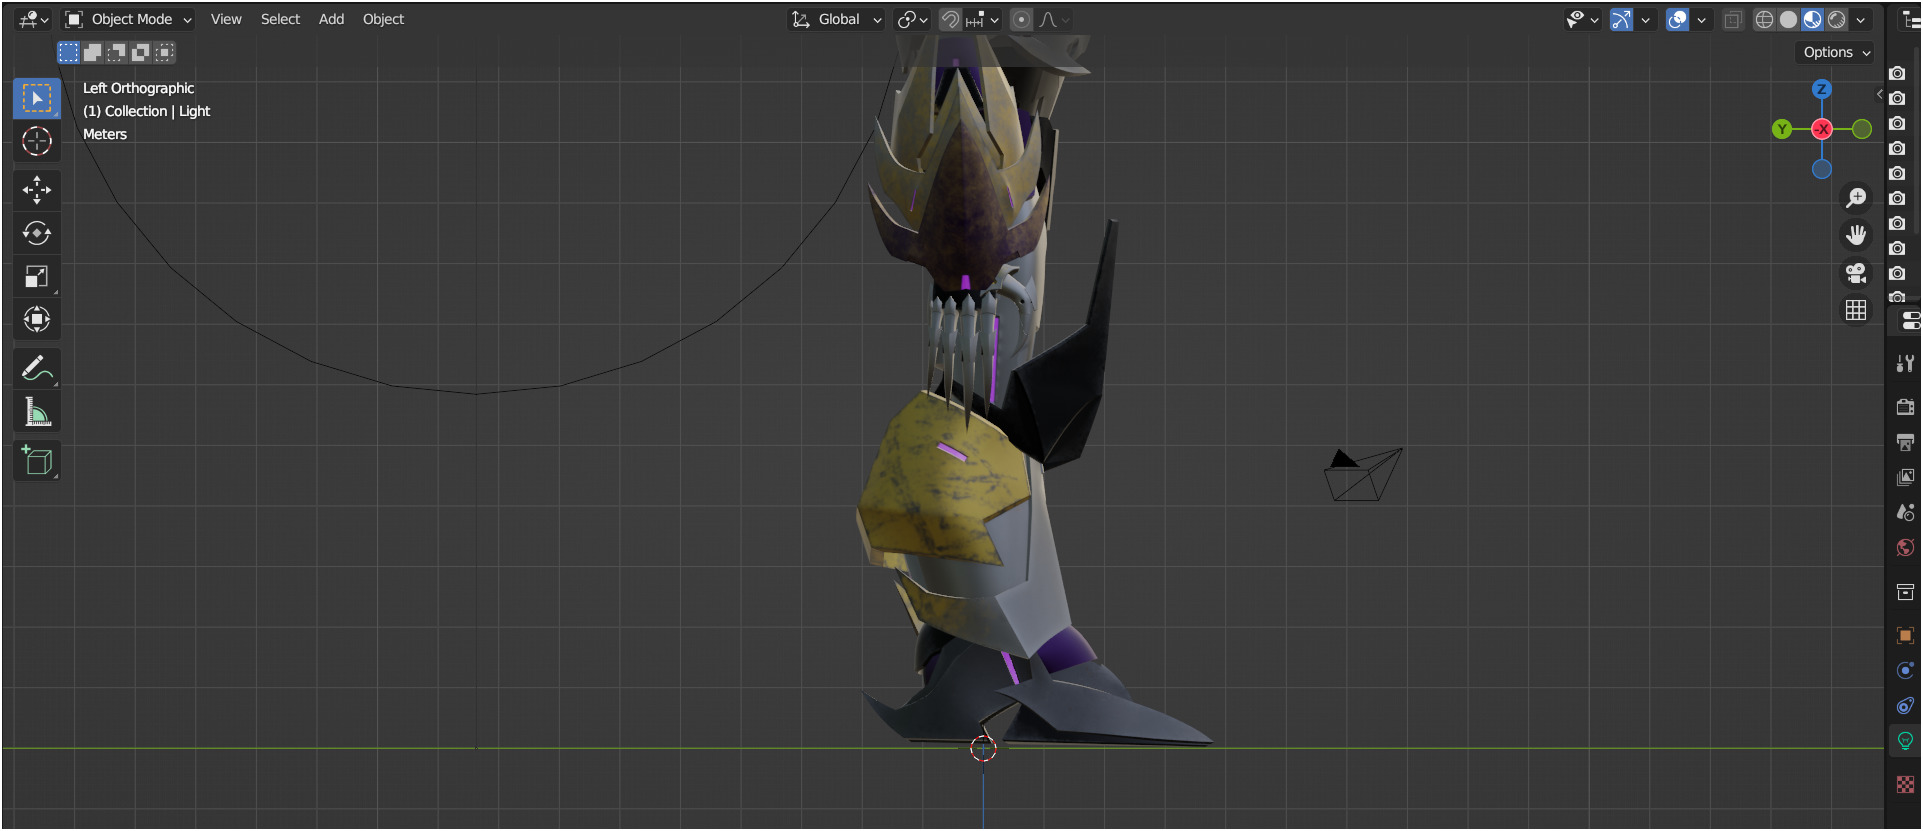1923x831 pixels.
Task: Toggle snapping magnet in header
Action: click(950, 19)
